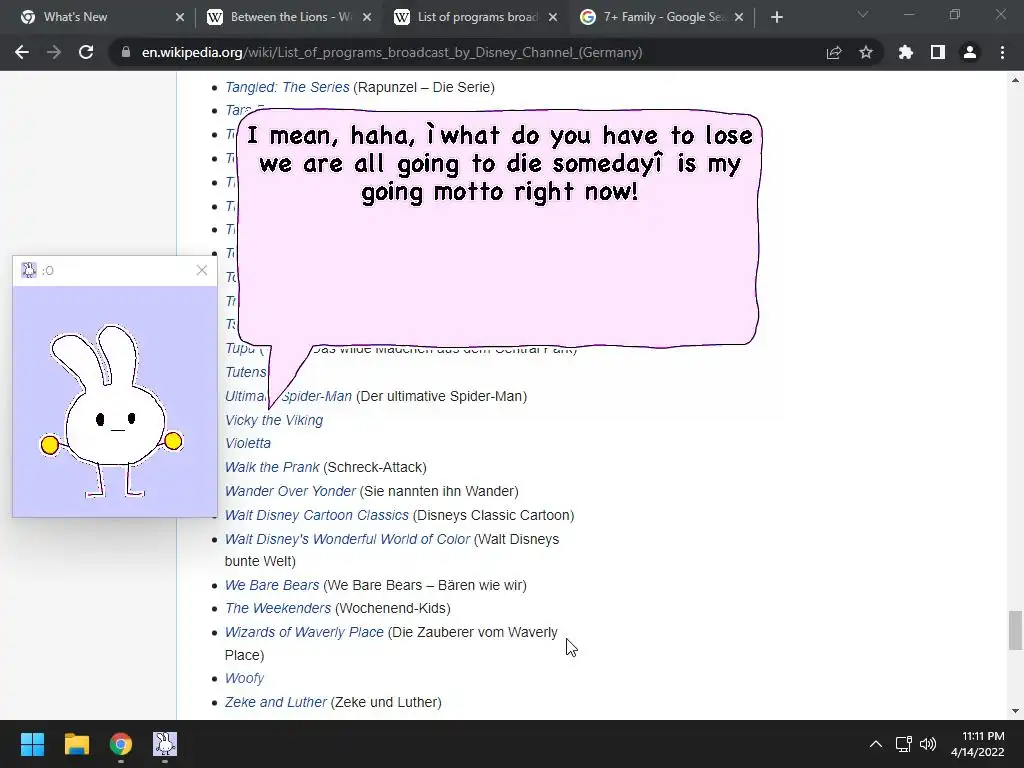This screenshot has width=1024, height=768.
Task: Click the bunny app taskbar icon
Action: (165, 744)
